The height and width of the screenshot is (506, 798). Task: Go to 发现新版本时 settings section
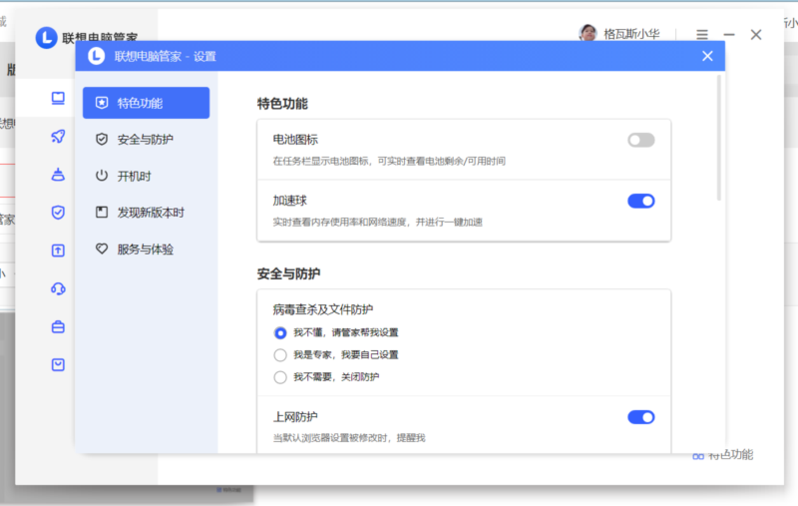[150, 212]
